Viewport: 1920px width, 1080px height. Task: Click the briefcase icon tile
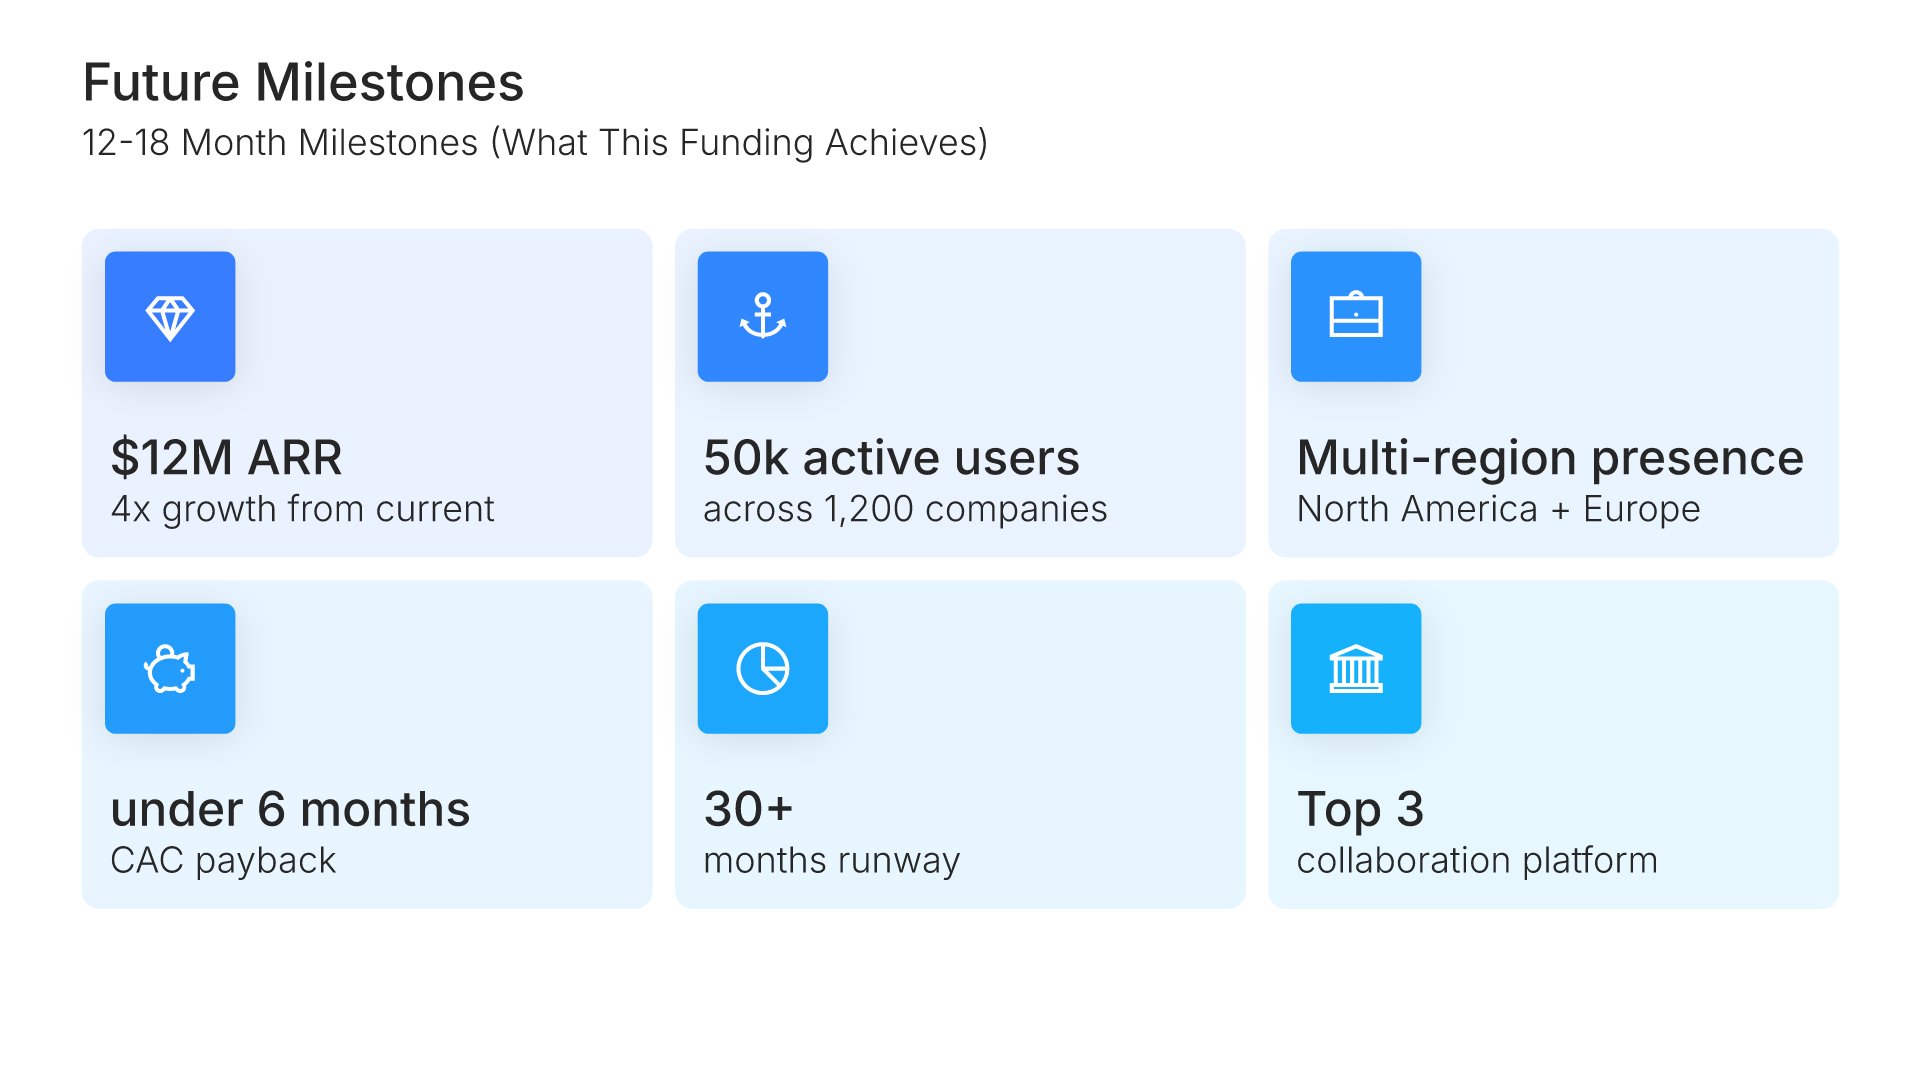[1355, 317]
